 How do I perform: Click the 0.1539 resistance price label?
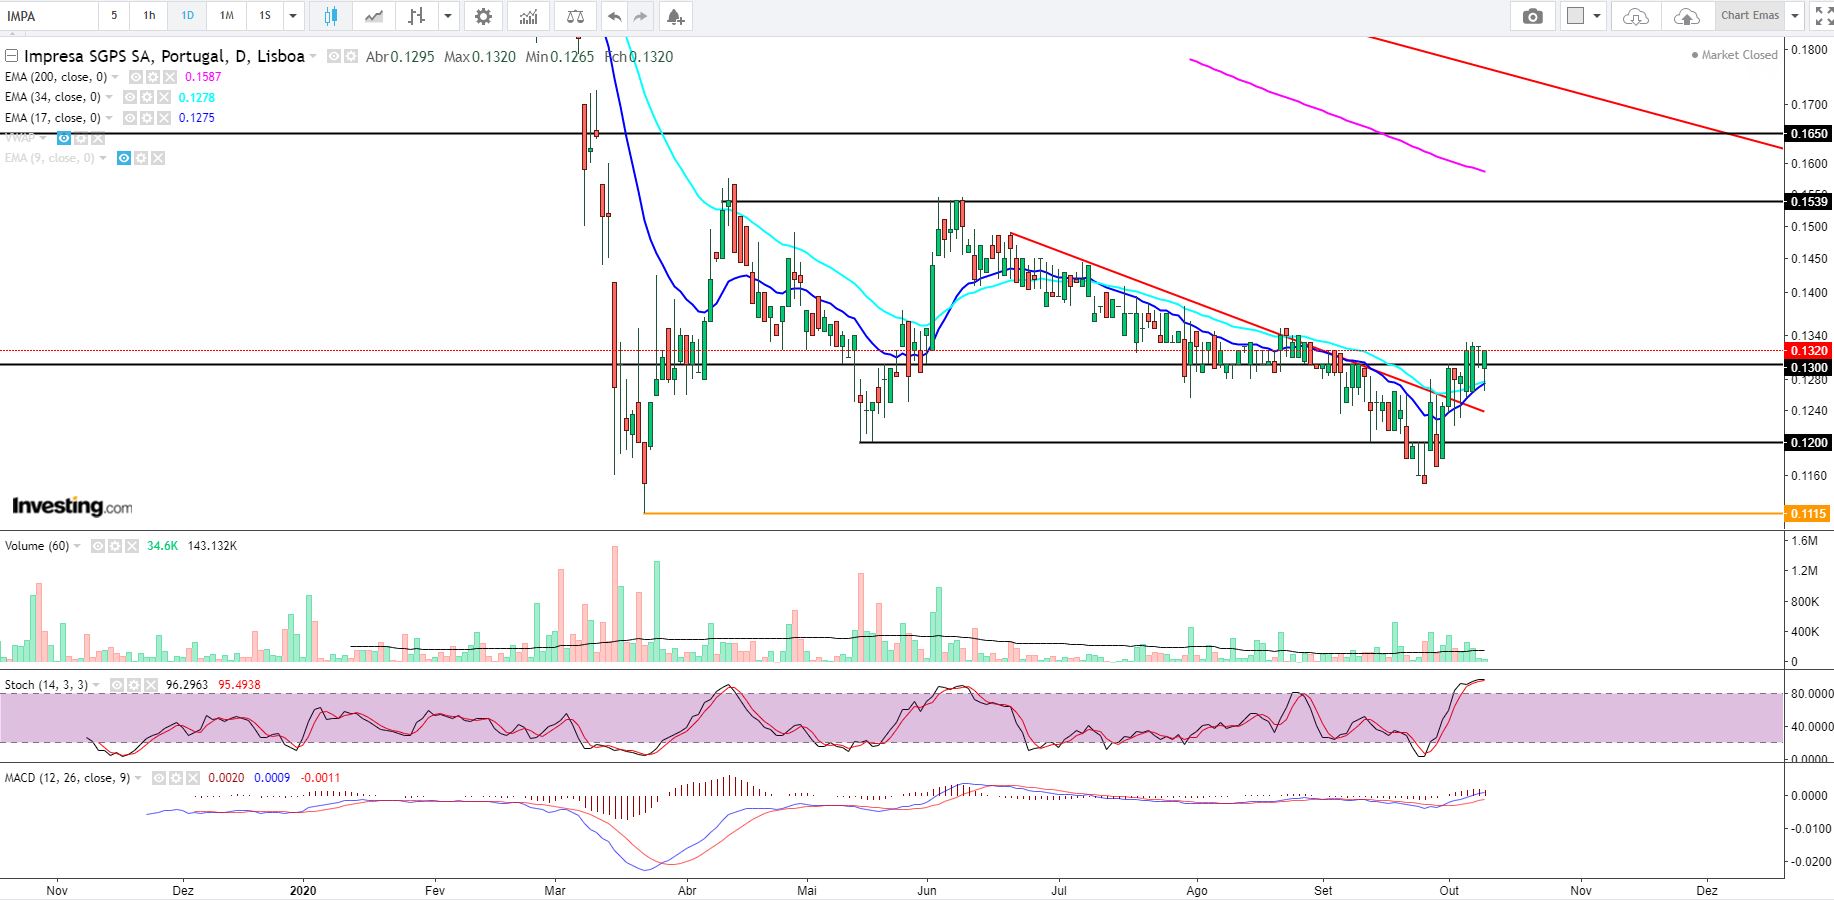click(x=1809, y=202)
